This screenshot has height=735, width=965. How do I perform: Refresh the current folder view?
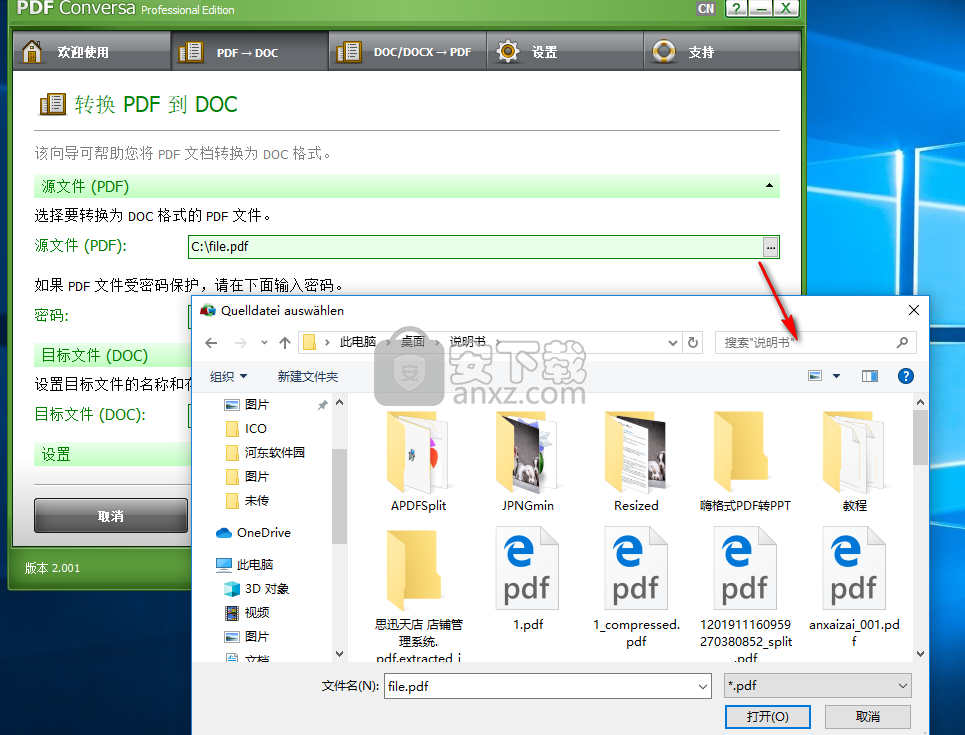click(x=692, y=343)
